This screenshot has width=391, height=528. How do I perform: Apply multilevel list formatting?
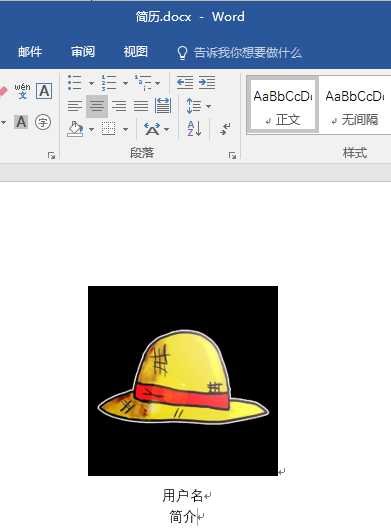(x=143, y=83)
